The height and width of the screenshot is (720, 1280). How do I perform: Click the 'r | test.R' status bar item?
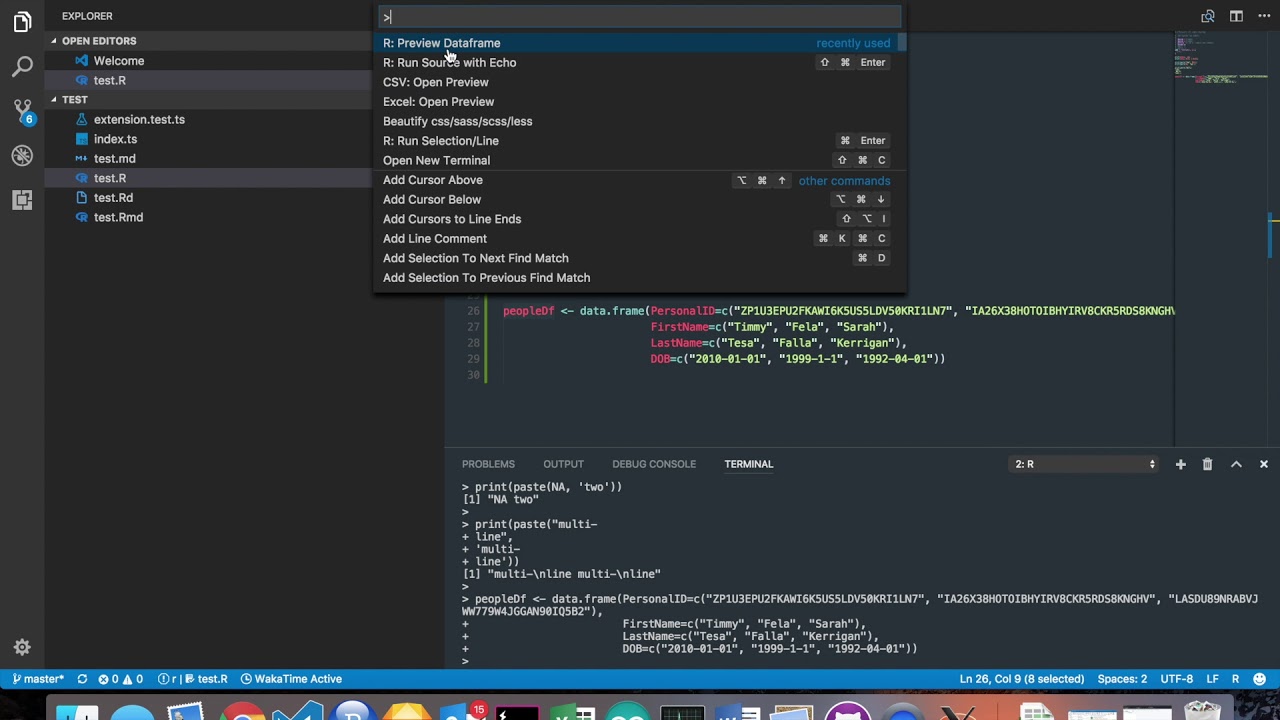[193, 679]
